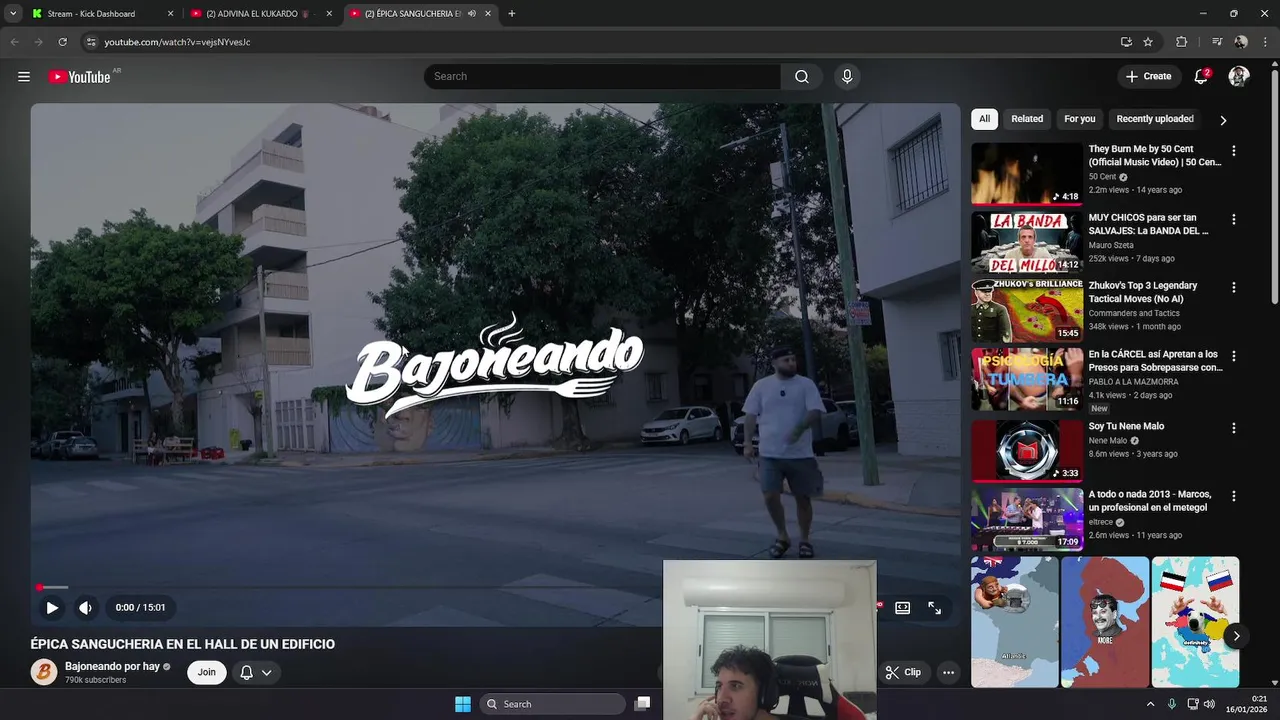
Task: Start voice search with the microphone
Action: coord(847,77)
